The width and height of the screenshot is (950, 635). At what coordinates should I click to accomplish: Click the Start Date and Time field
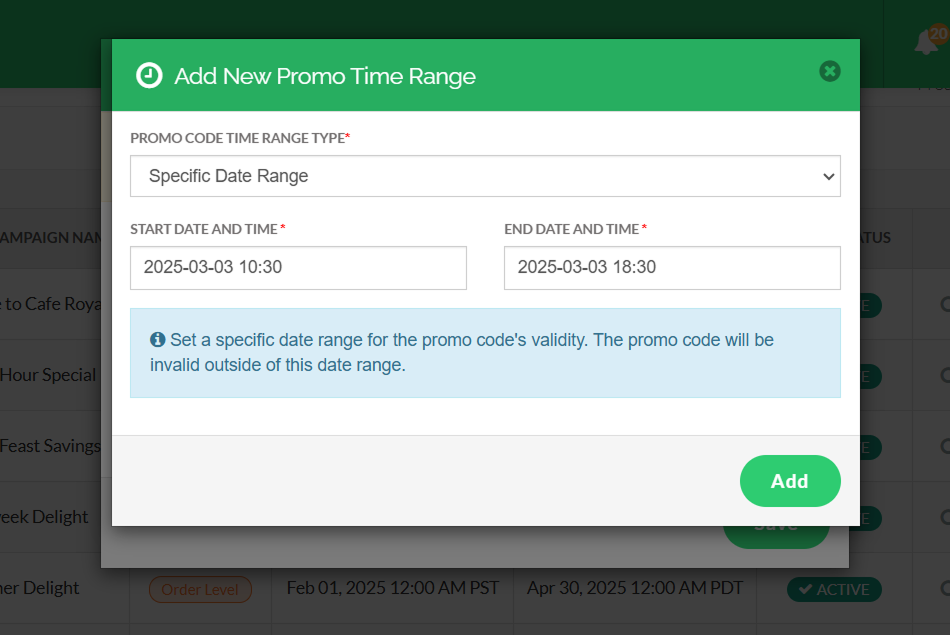point(298,268)
